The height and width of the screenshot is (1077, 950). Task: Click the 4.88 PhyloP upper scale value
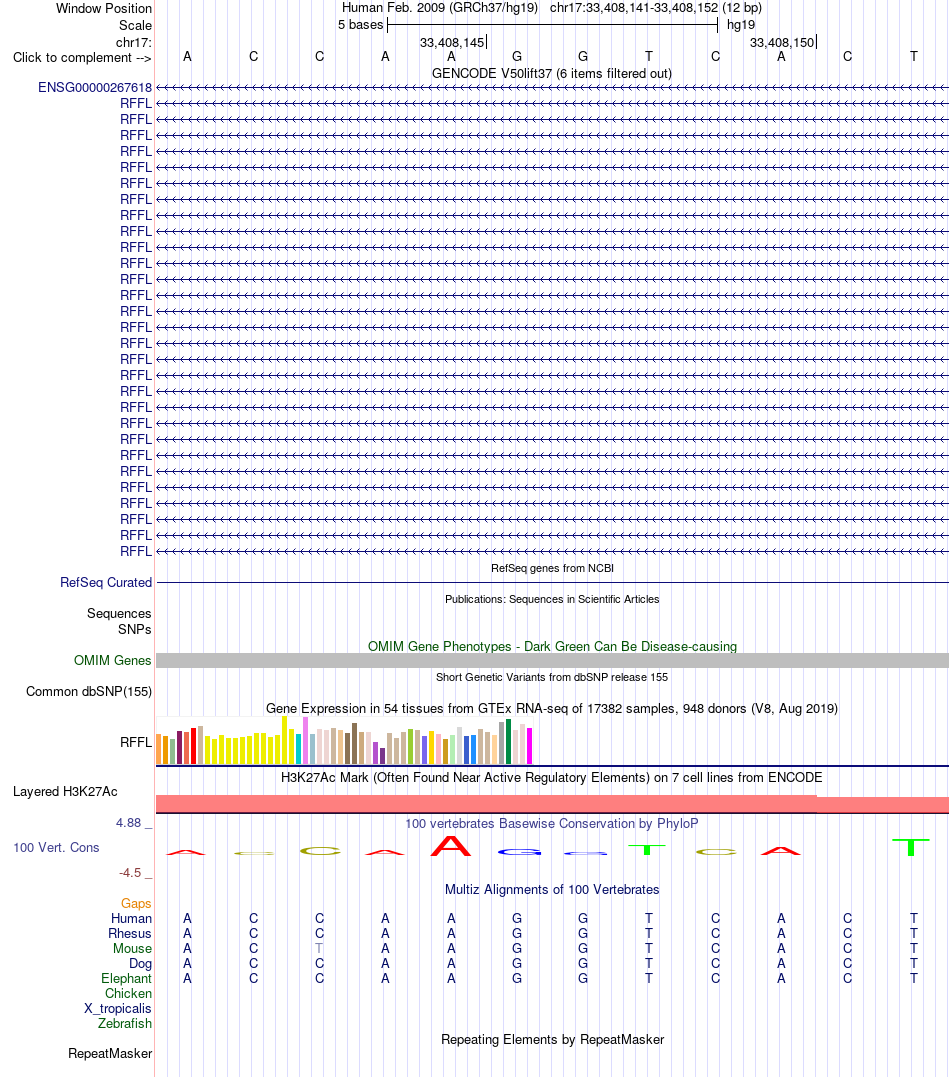128,823
